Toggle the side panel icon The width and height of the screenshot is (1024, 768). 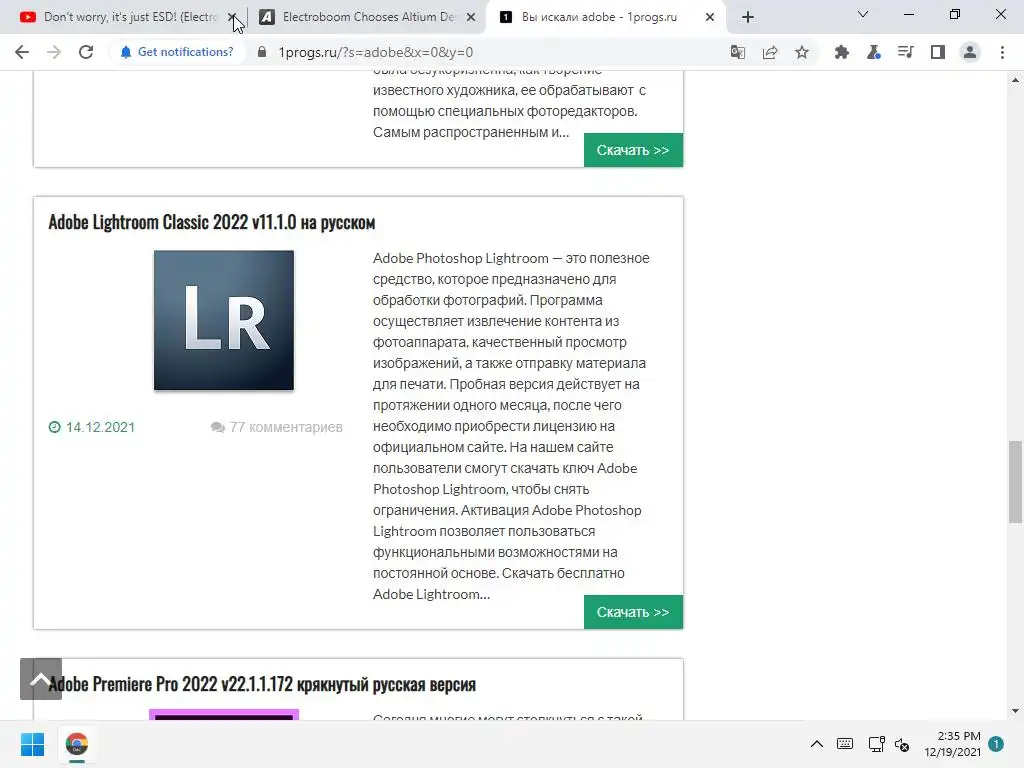938,52
